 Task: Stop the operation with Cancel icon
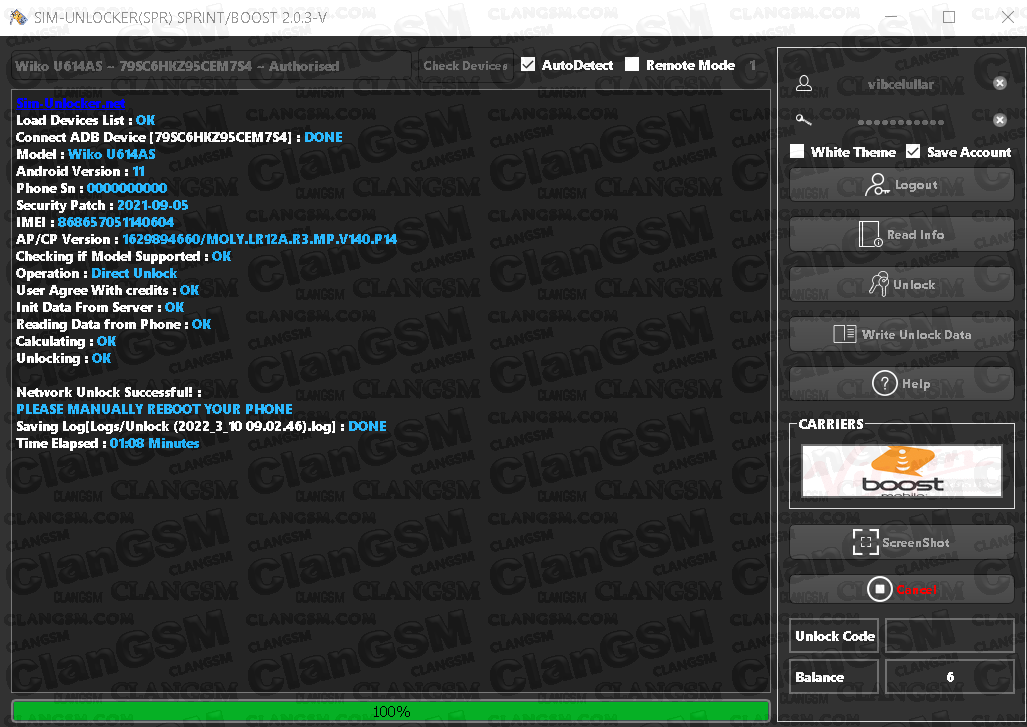tap(878, 590)
